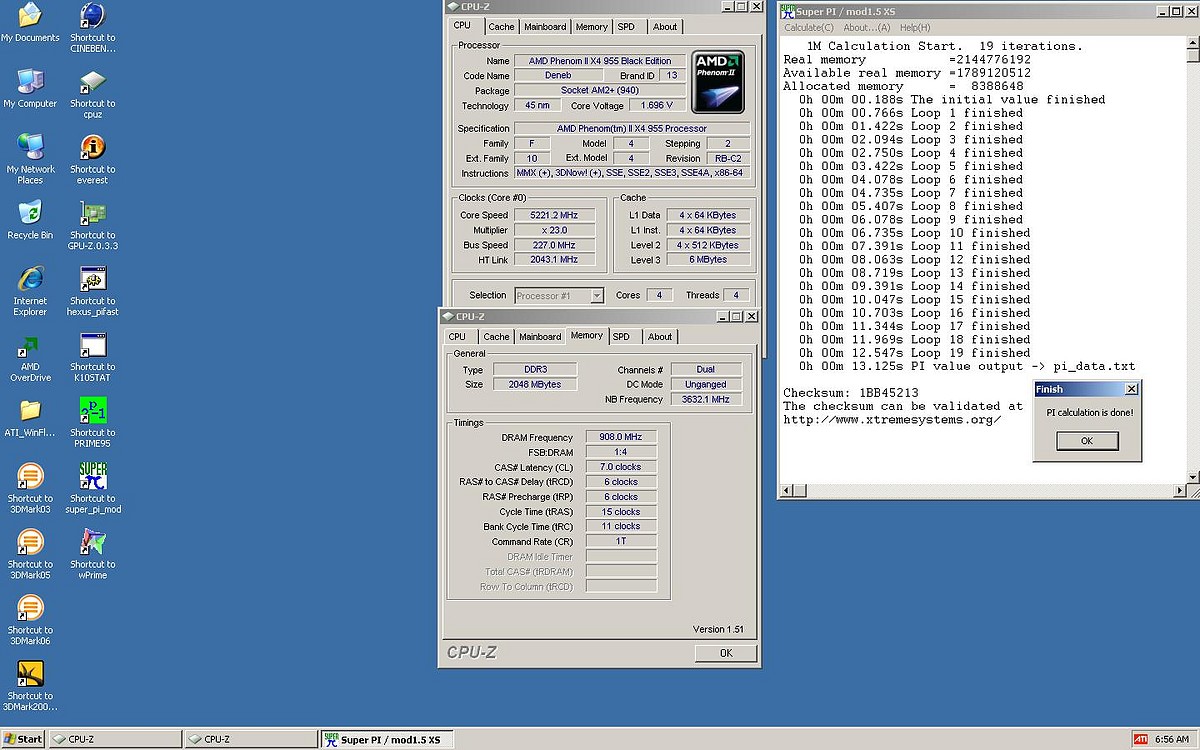Open the PRIME95 shortcut icon
This screenshot has height=750, width=1200.
tap(92, 412)
